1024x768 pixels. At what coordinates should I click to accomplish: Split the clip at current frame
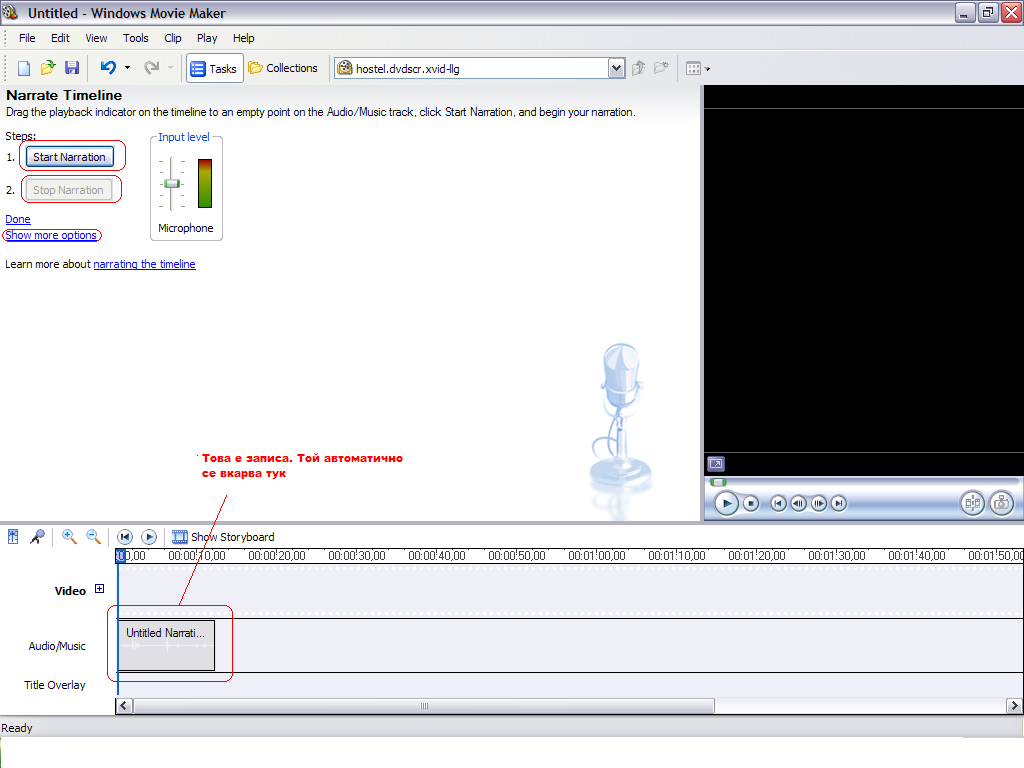coord(972,503)
